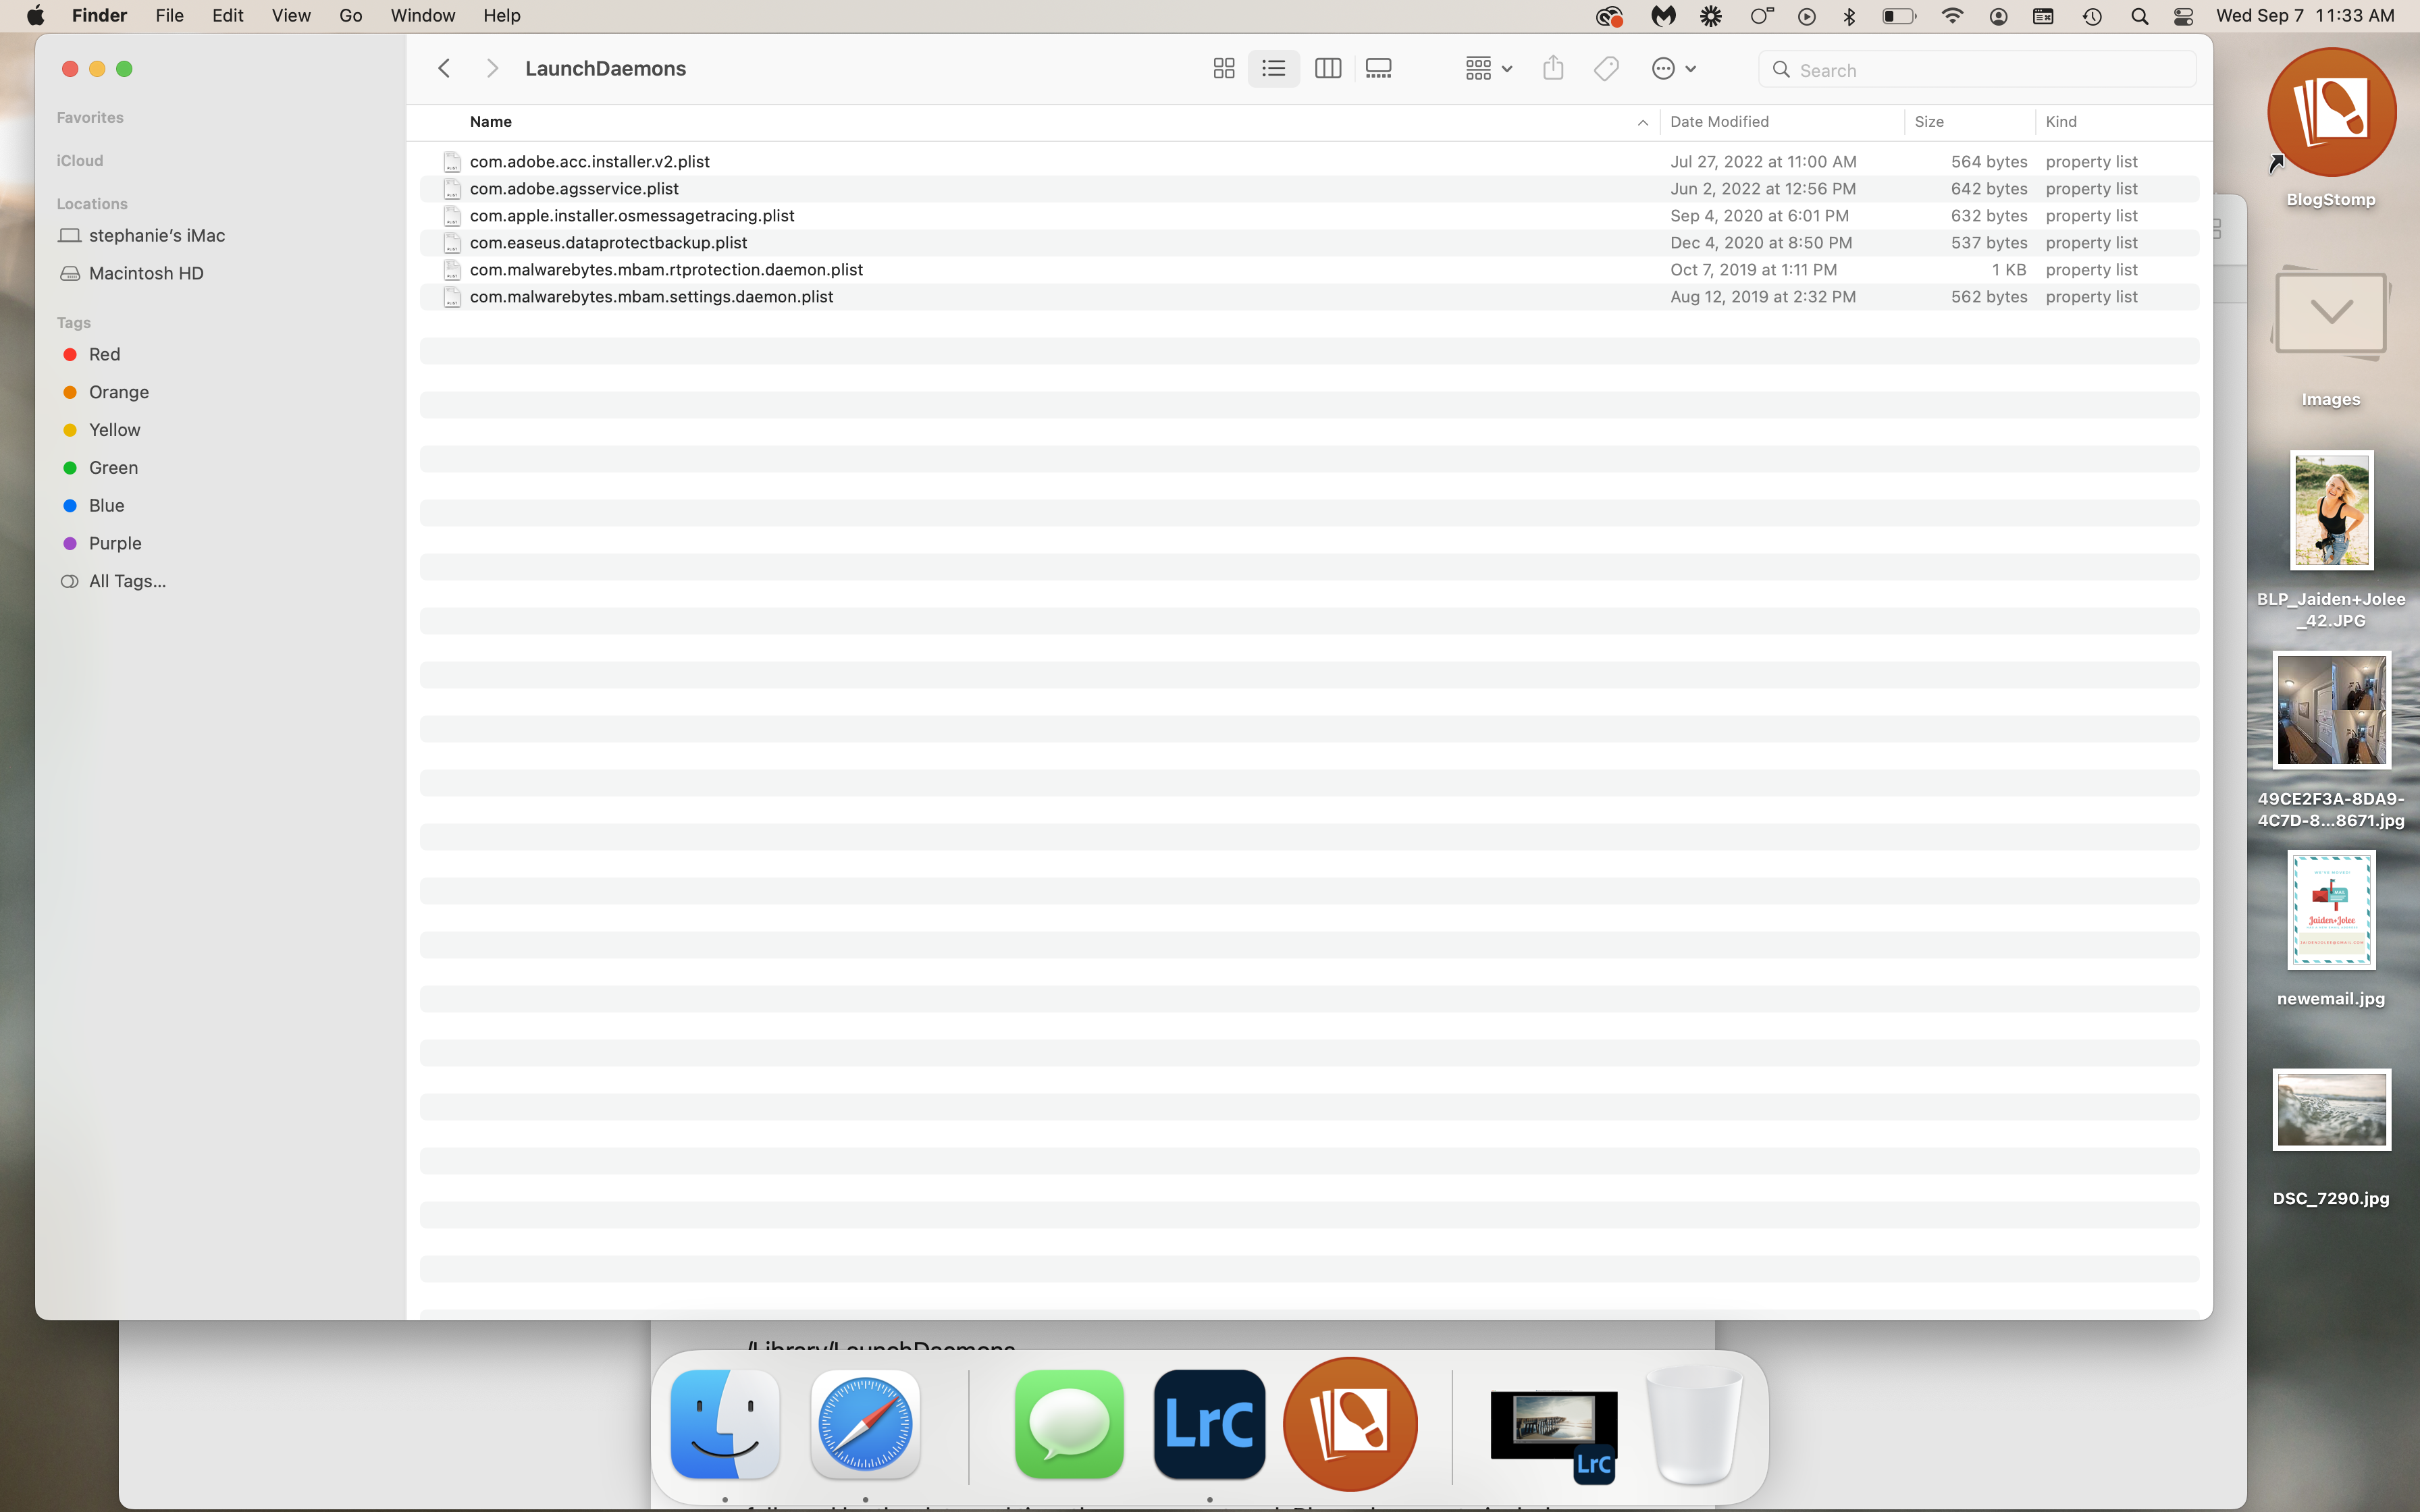This screenshot has width=2420, height=1512.
Task: Toggle the Name column sort arrow
Action: (x=1642, y=122)
